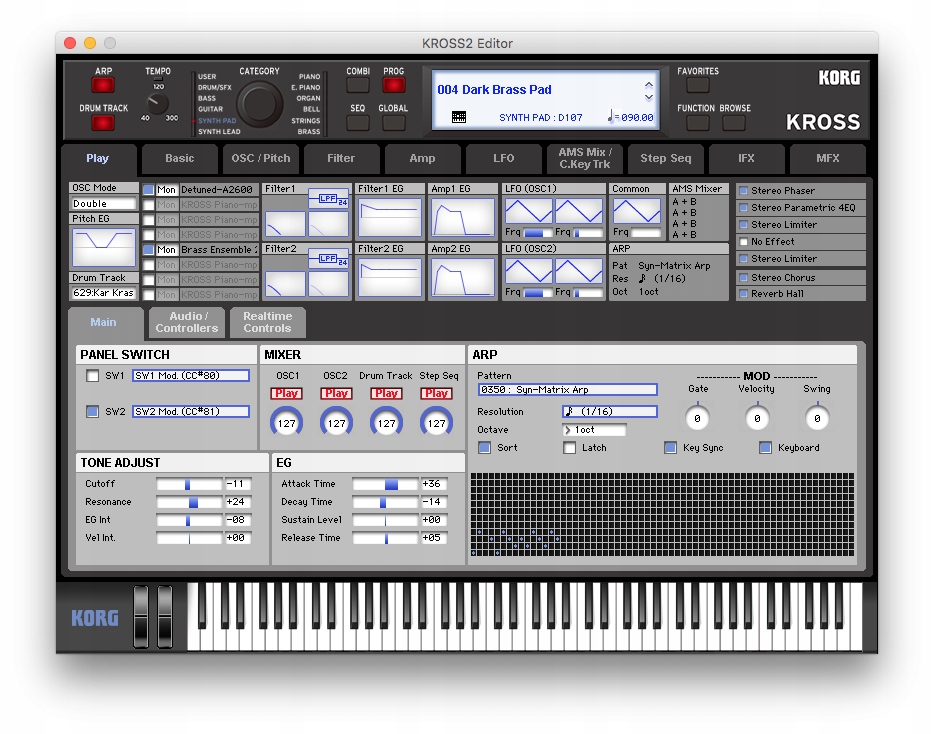
Task: Step program down with display arrow
Action: pyautogui.click(x=649, y=97)
